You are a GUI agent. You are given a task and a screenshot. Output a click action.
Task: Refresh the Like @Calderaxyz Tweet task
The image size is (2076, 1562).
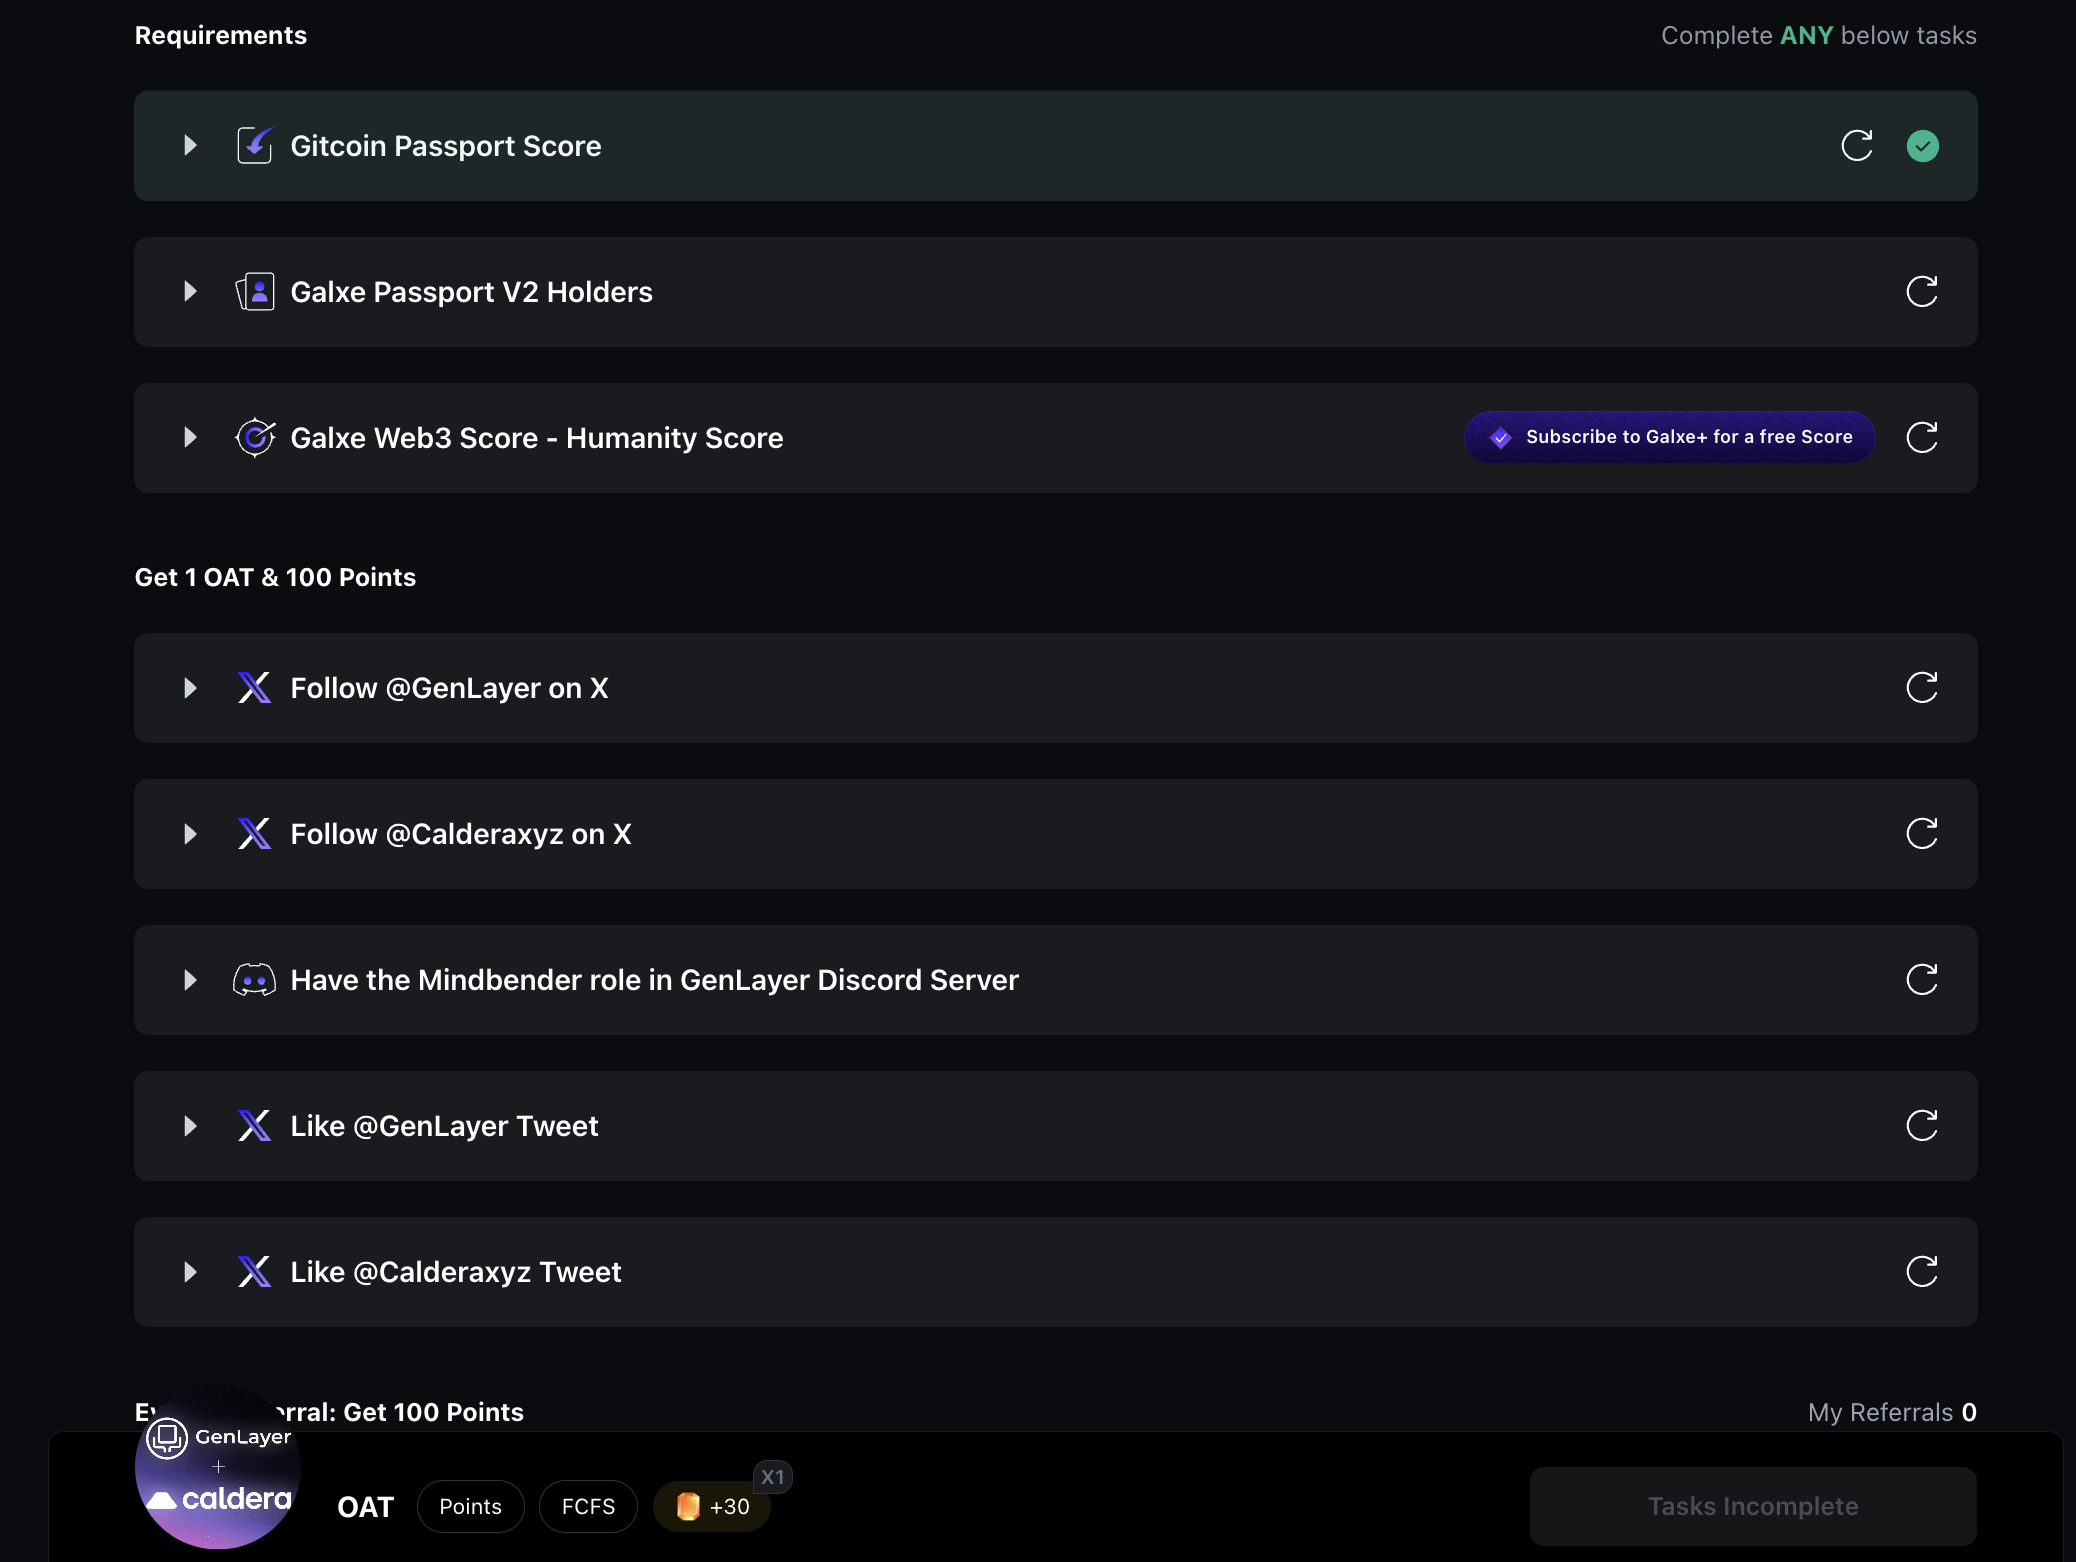(x=1922, y=1272)
